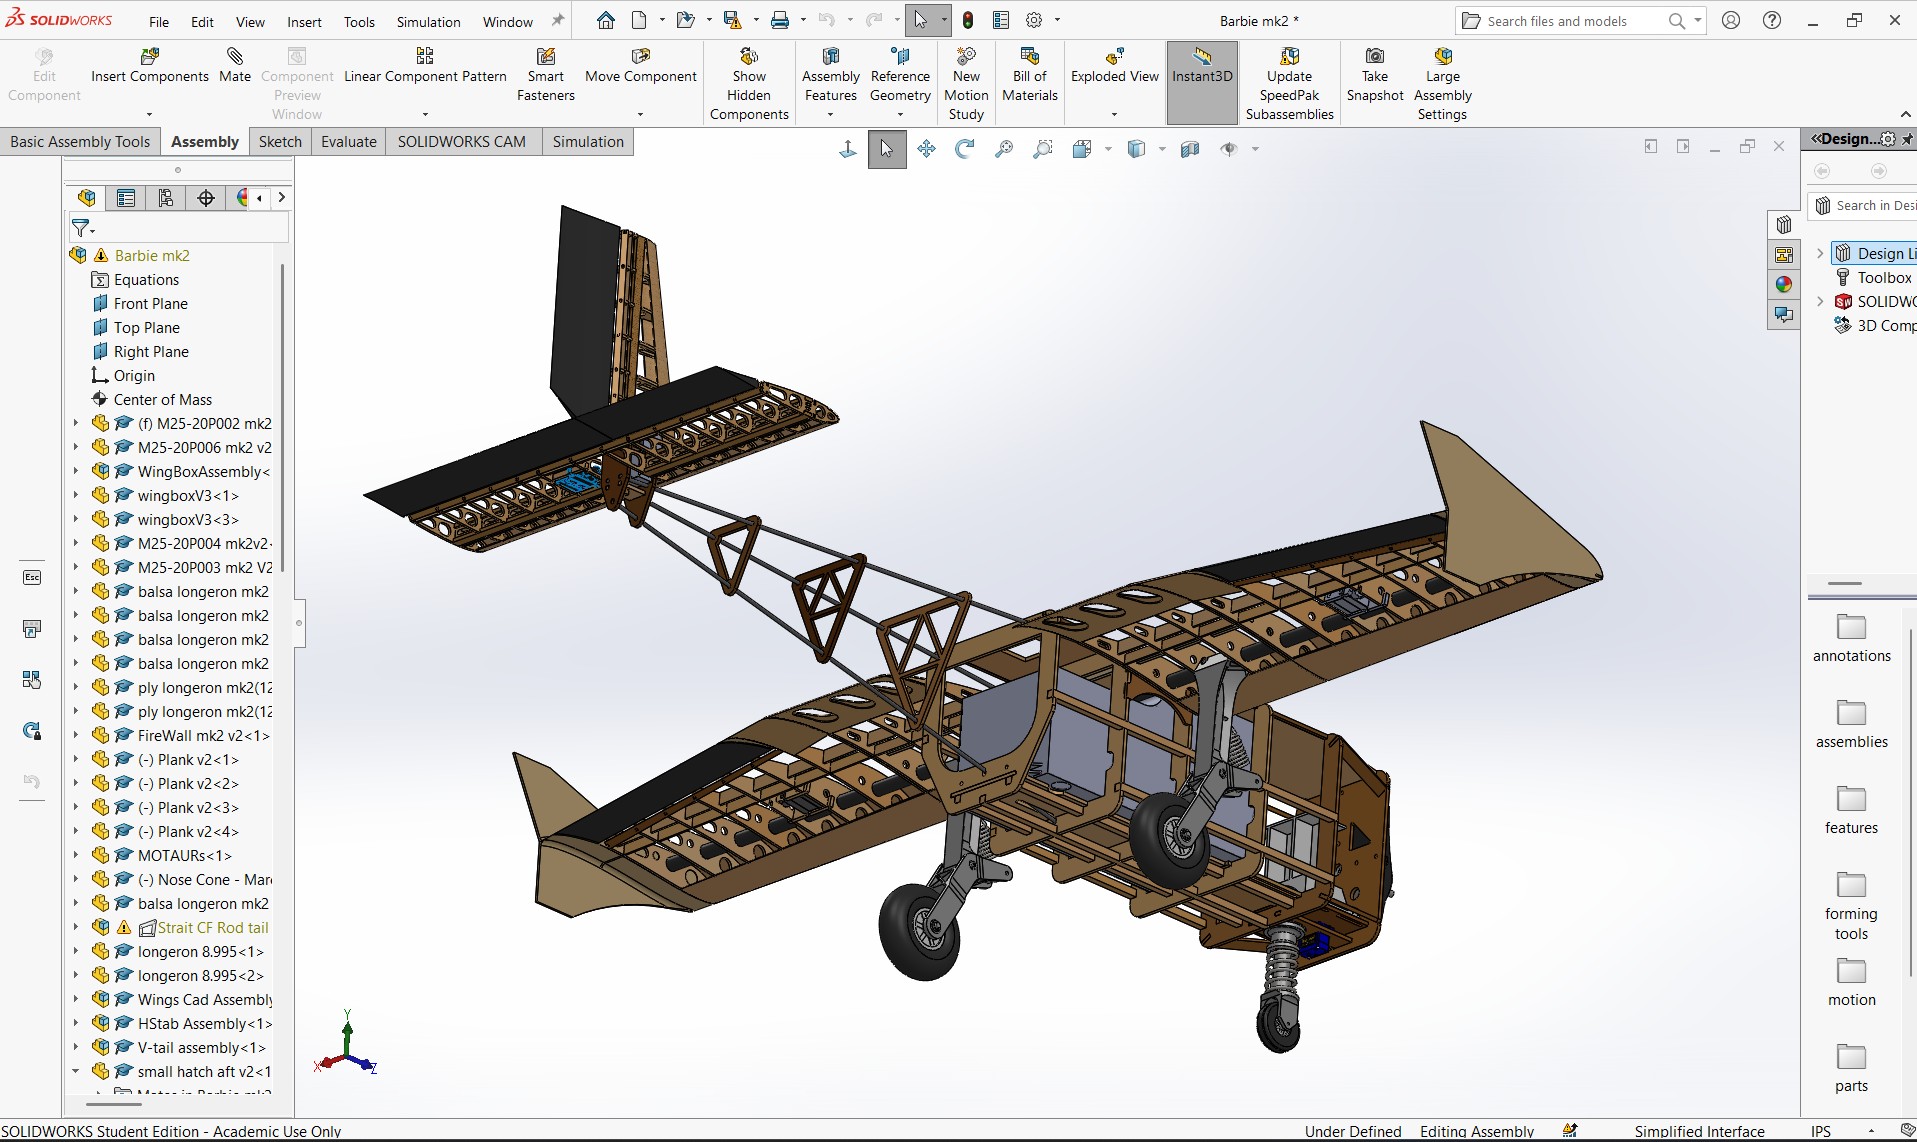Screen dimensions: 1917x1142
Task: Switch to the Evaluate tab
Action: (x=349, y=141)
